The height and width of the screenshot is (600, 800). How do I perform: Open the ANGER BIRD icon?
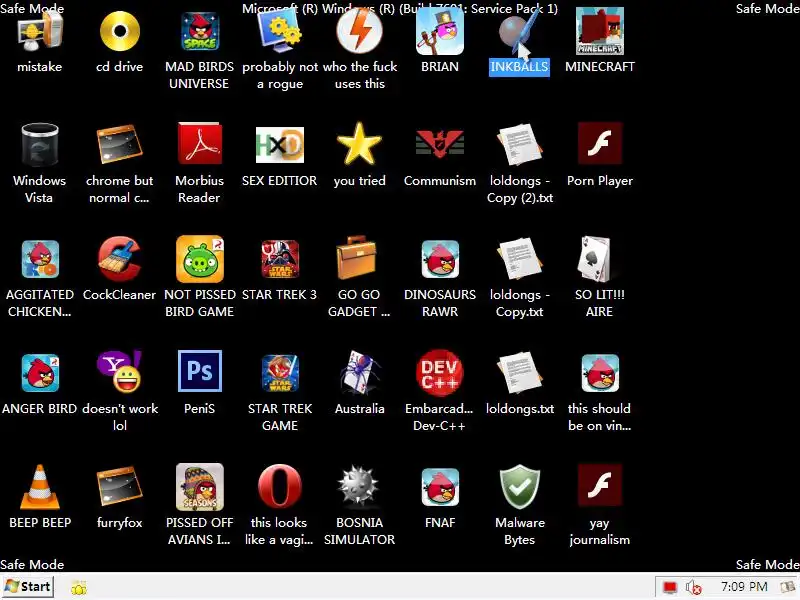coord(40,373)
